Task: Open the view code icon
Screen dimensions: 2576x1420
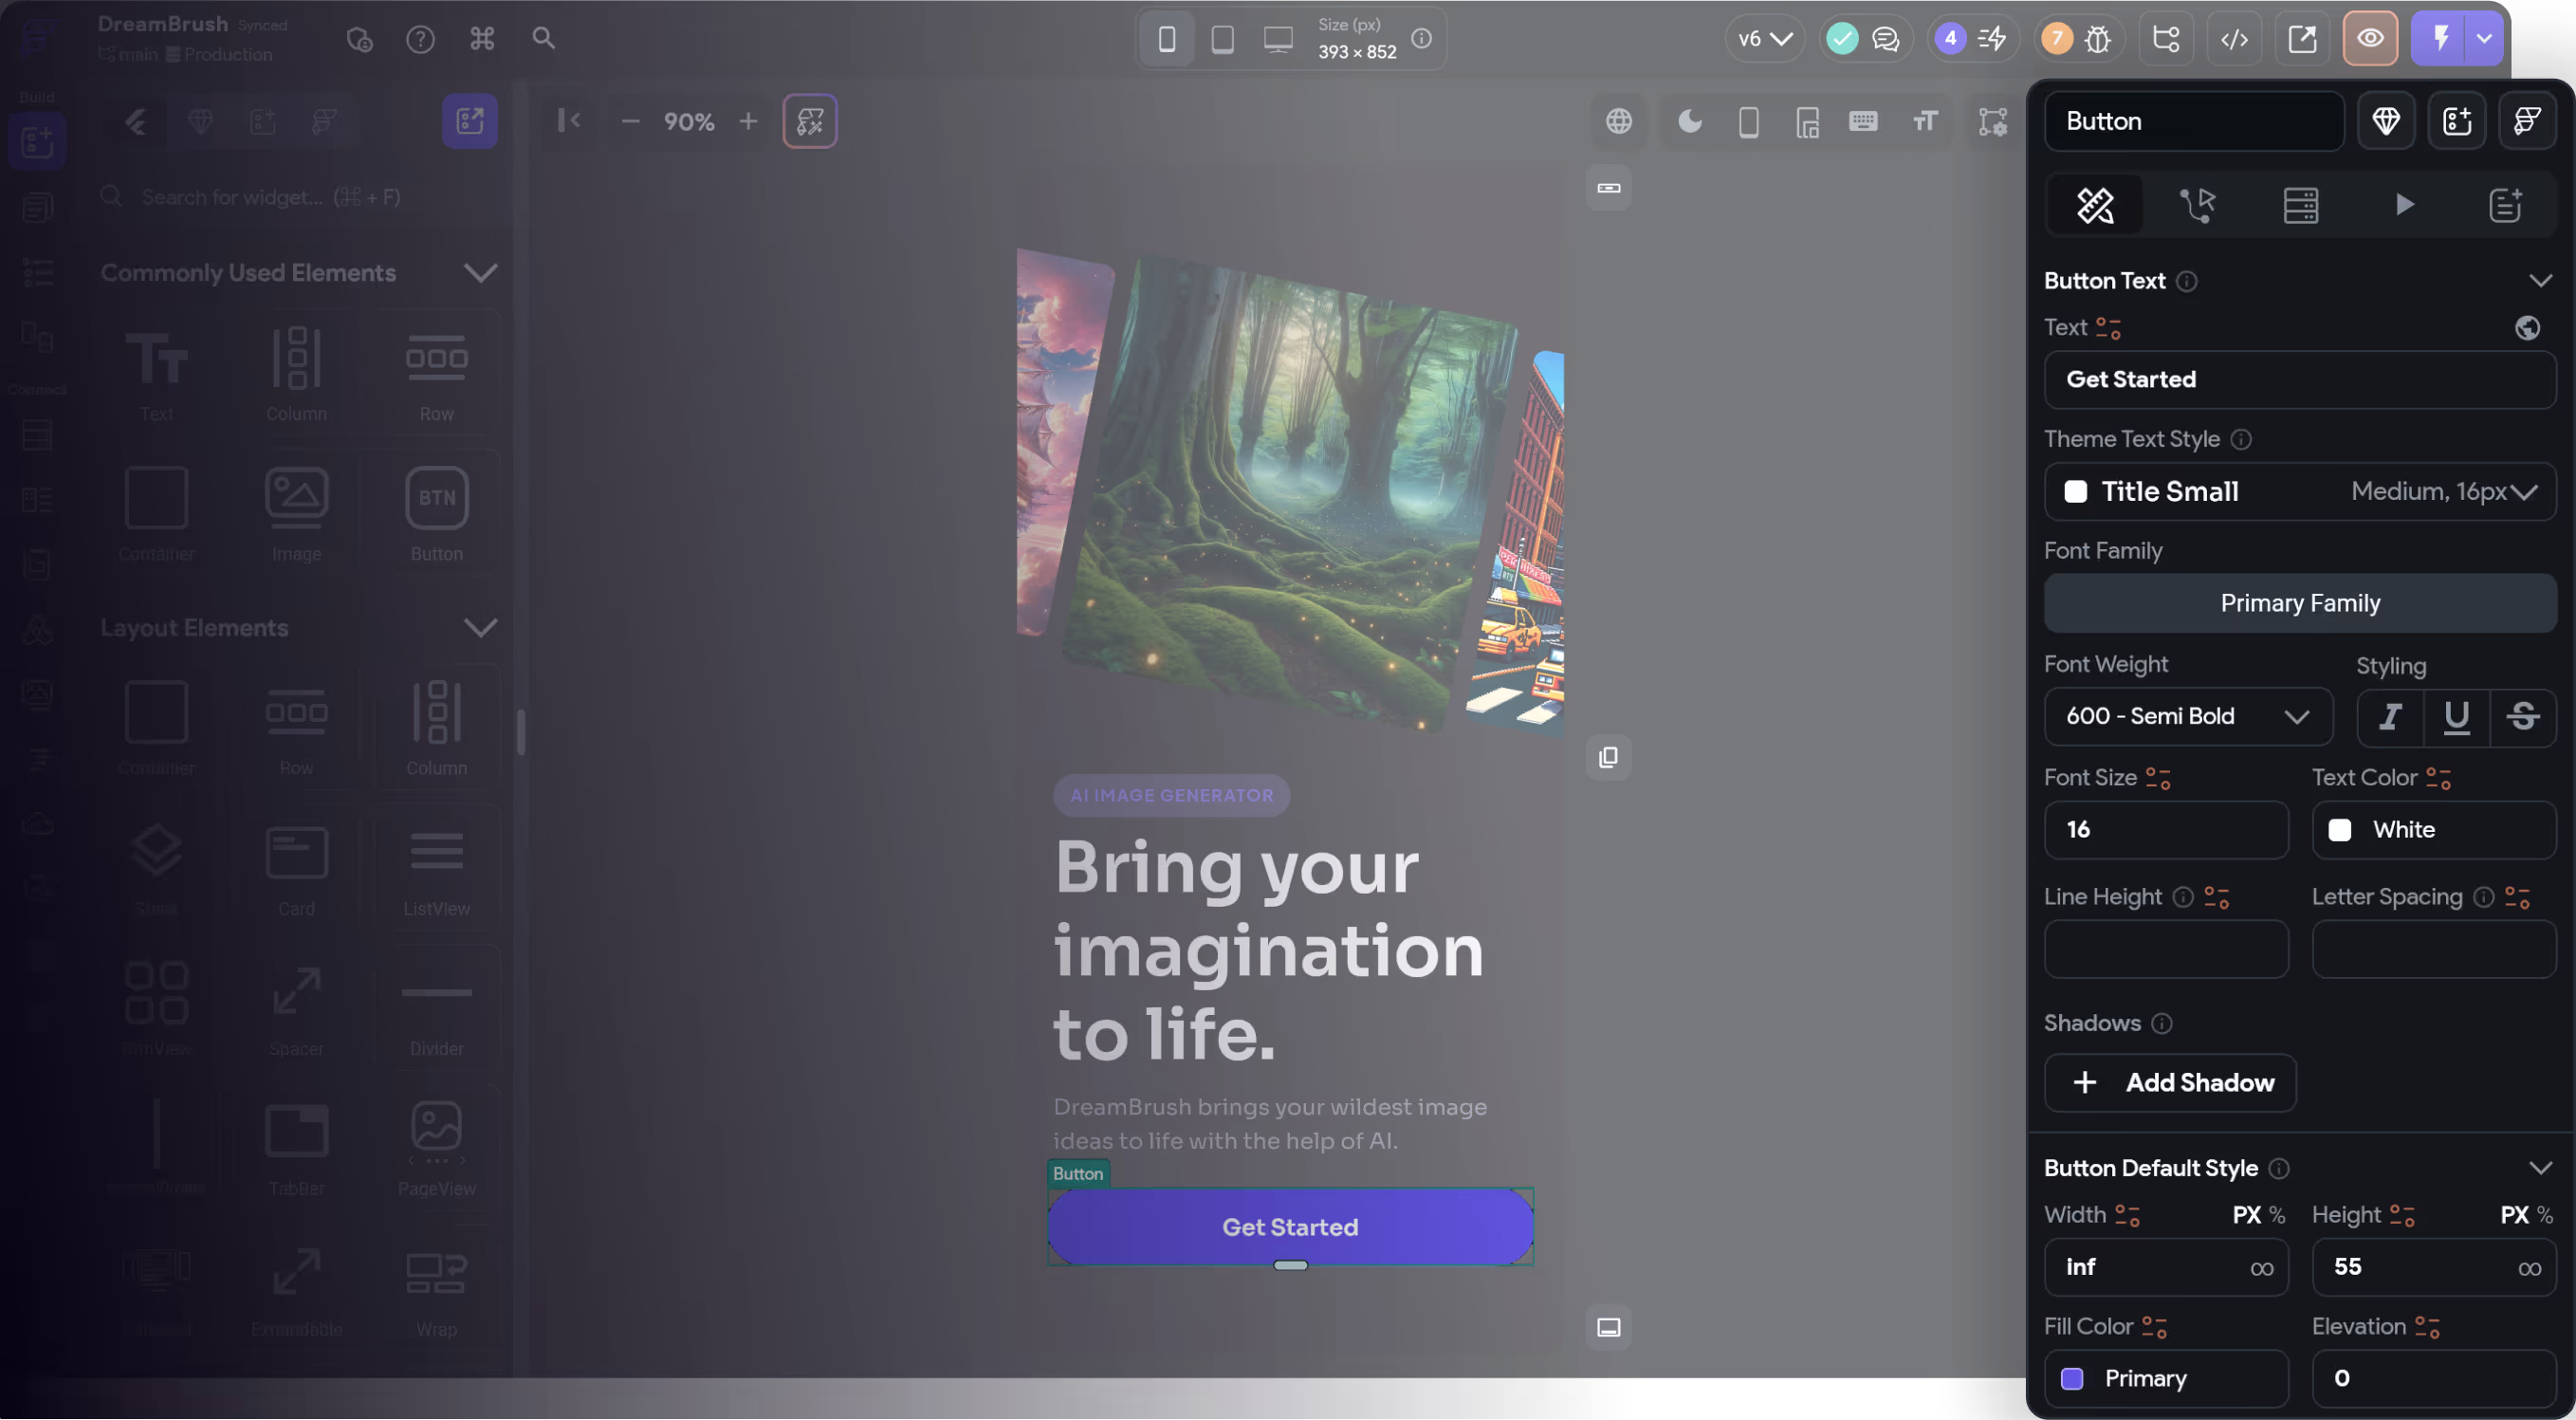Action: 2234,39
